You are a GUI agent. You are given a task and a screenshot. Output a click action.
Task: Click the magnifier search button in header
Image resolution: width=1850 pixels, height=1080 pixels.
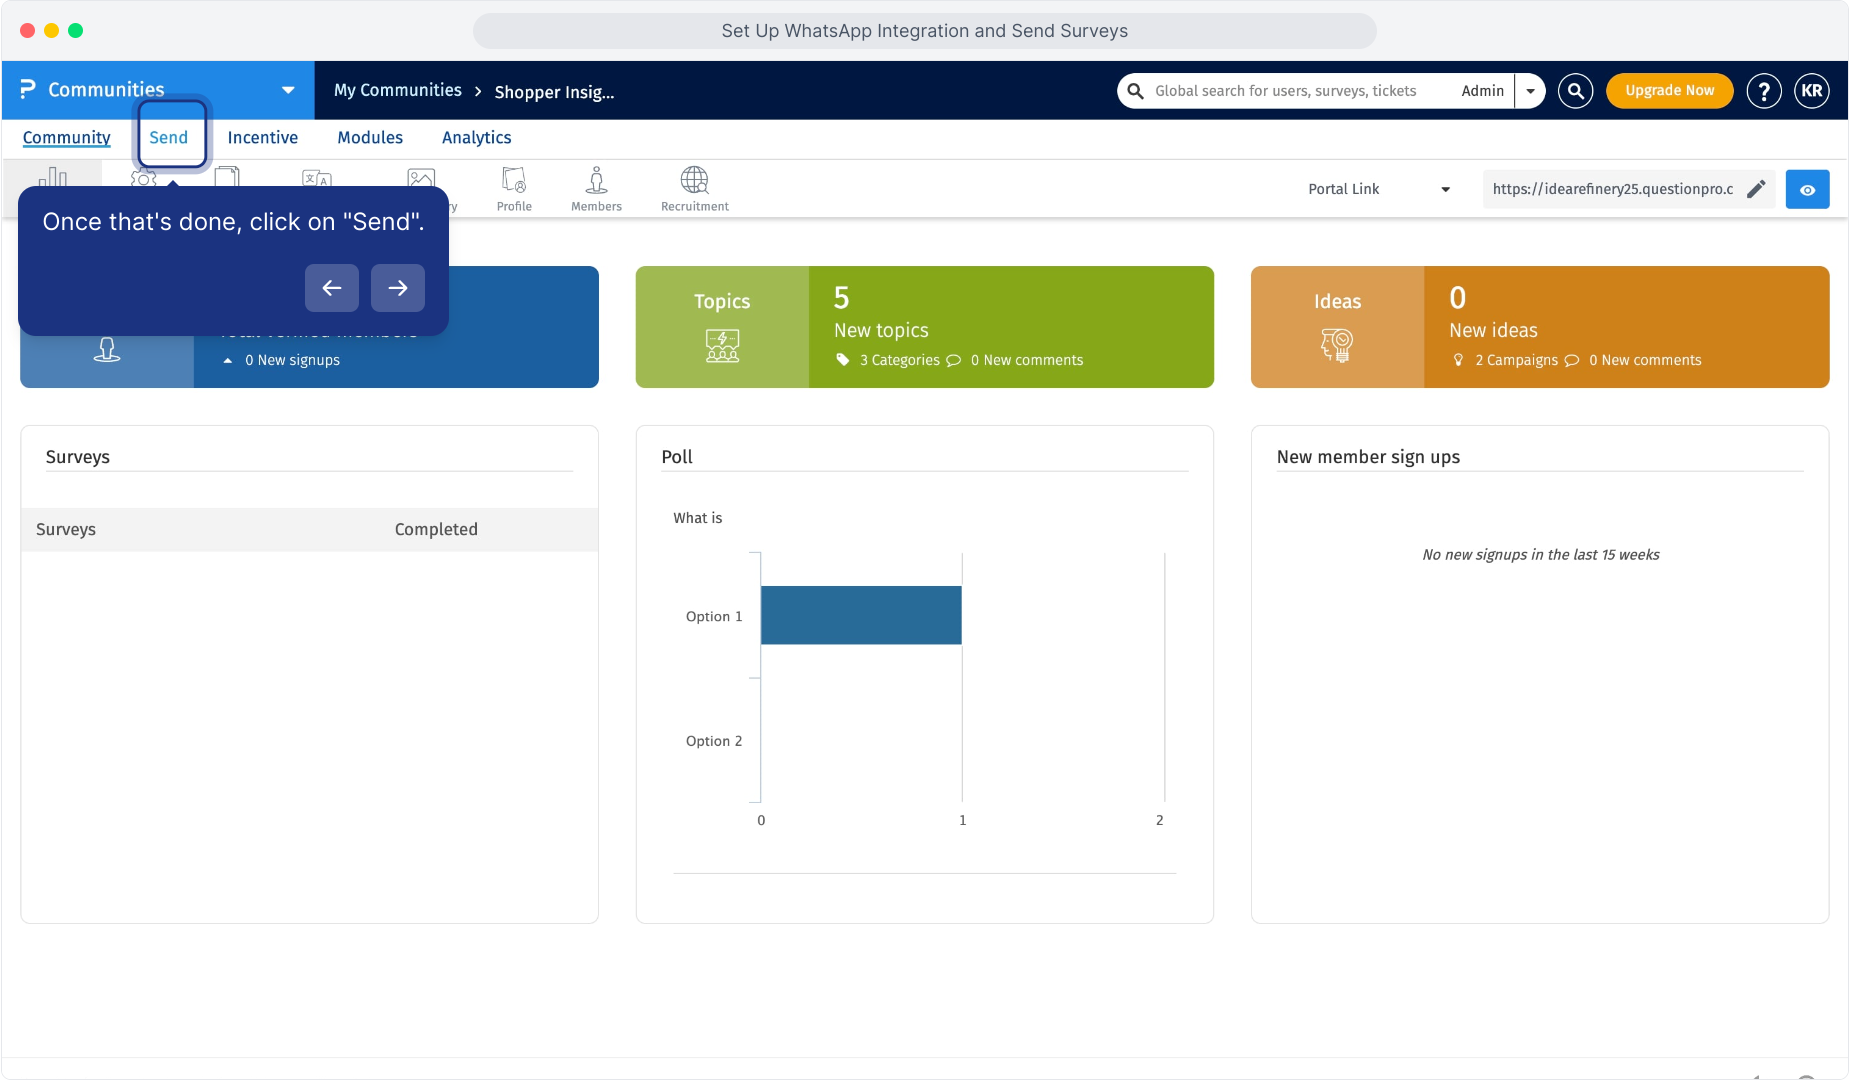pyautogui.click(x=1575, y=91)
